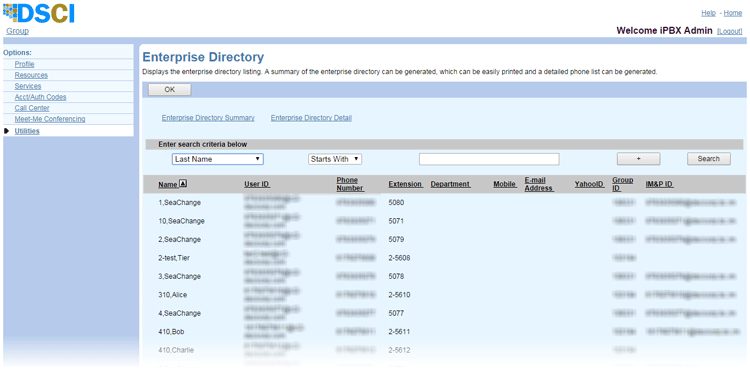Open the Starts With match dropdown

335,159
